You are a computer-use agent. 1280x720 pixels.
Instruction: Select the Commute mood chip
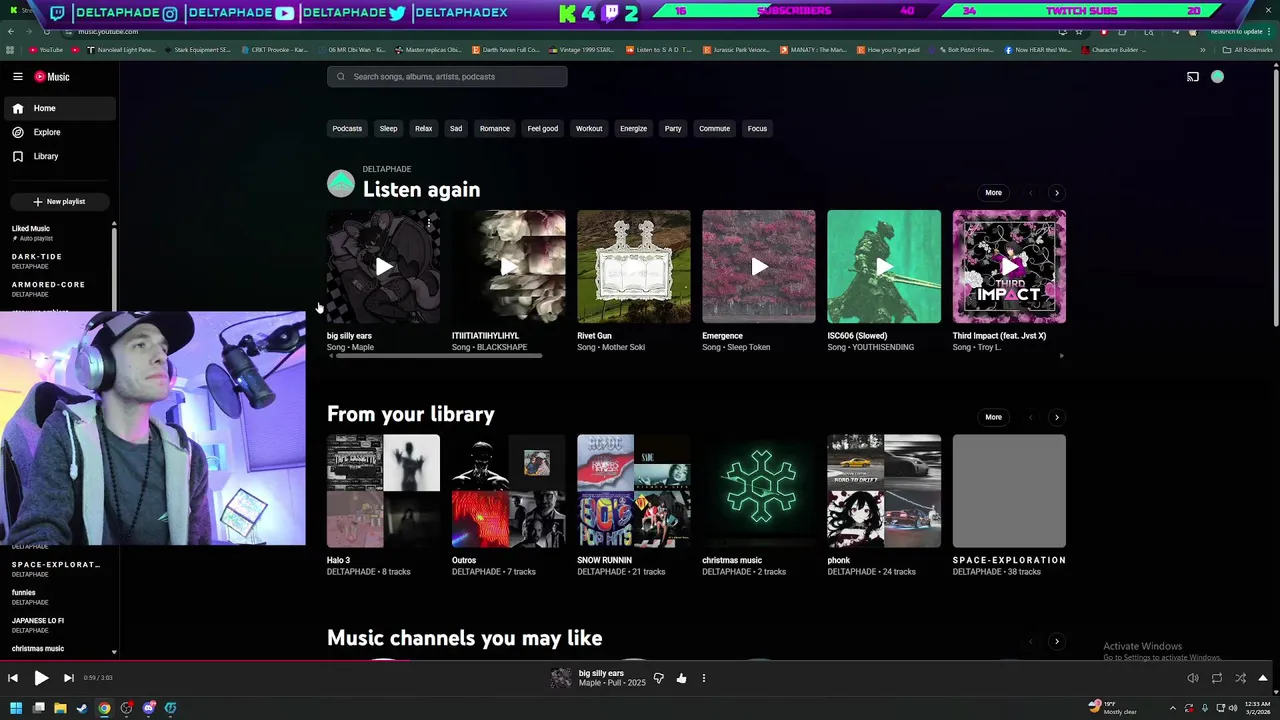pos(714,128)
